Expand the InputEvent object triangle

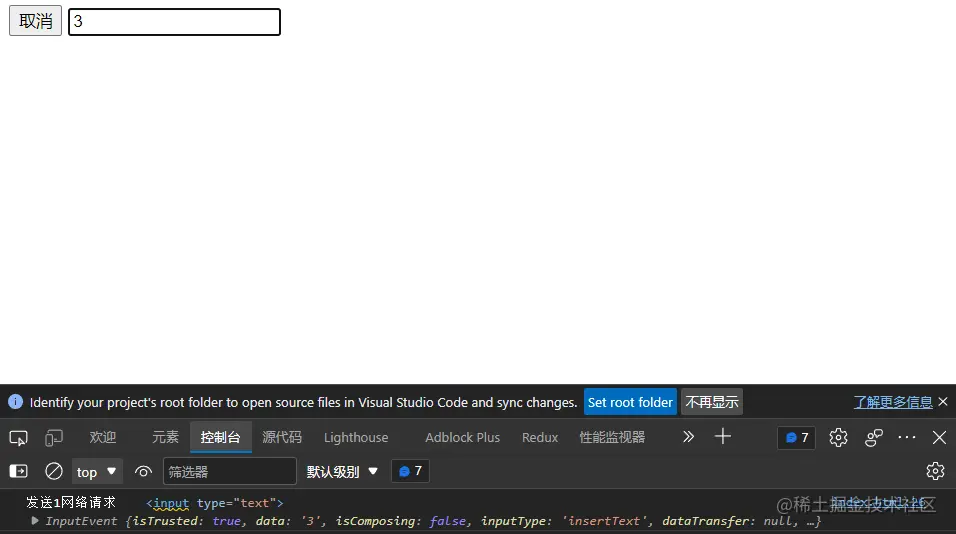pyautogui.click(x=35, y=521)
